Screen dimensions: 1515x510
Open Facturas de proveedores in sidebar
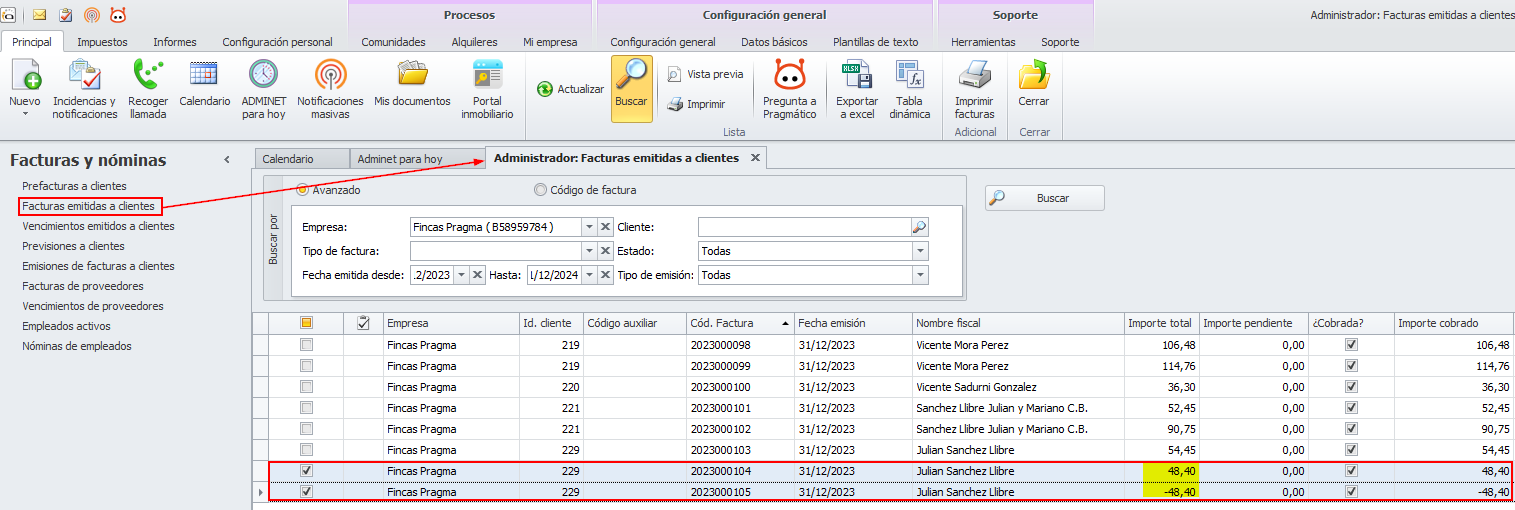point(83,286)
